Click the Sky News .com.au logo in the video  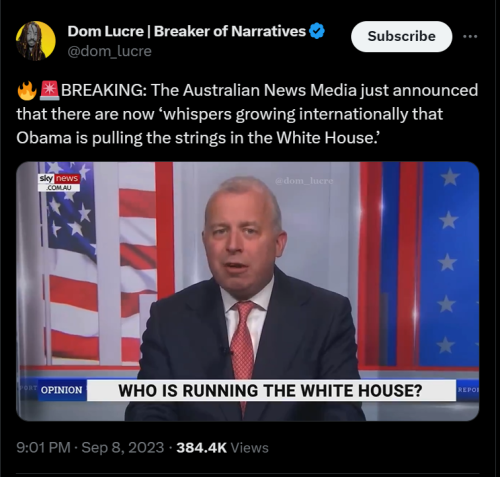(x=59, y=183)
